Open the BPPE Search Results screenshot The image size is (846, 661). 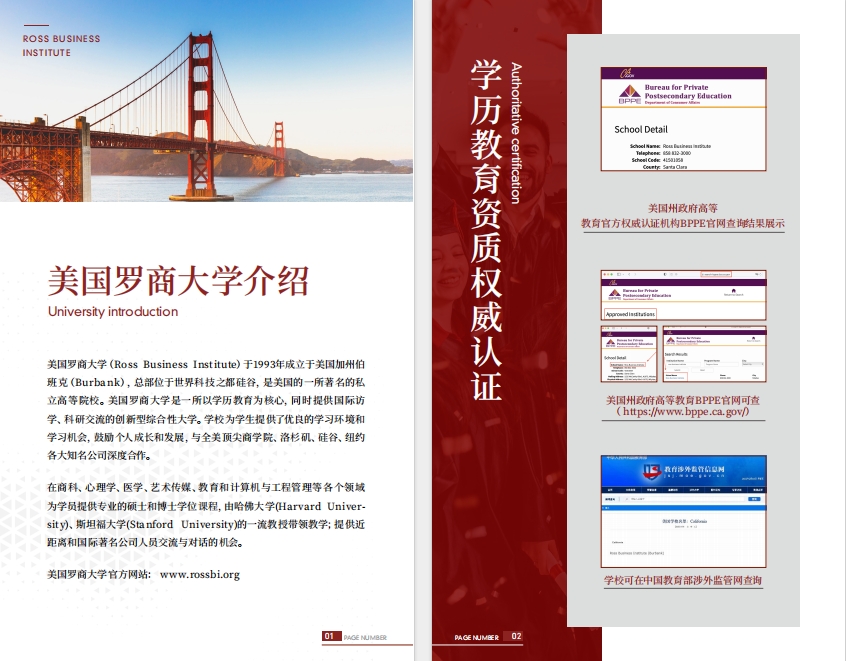click(x=715, y=354)
